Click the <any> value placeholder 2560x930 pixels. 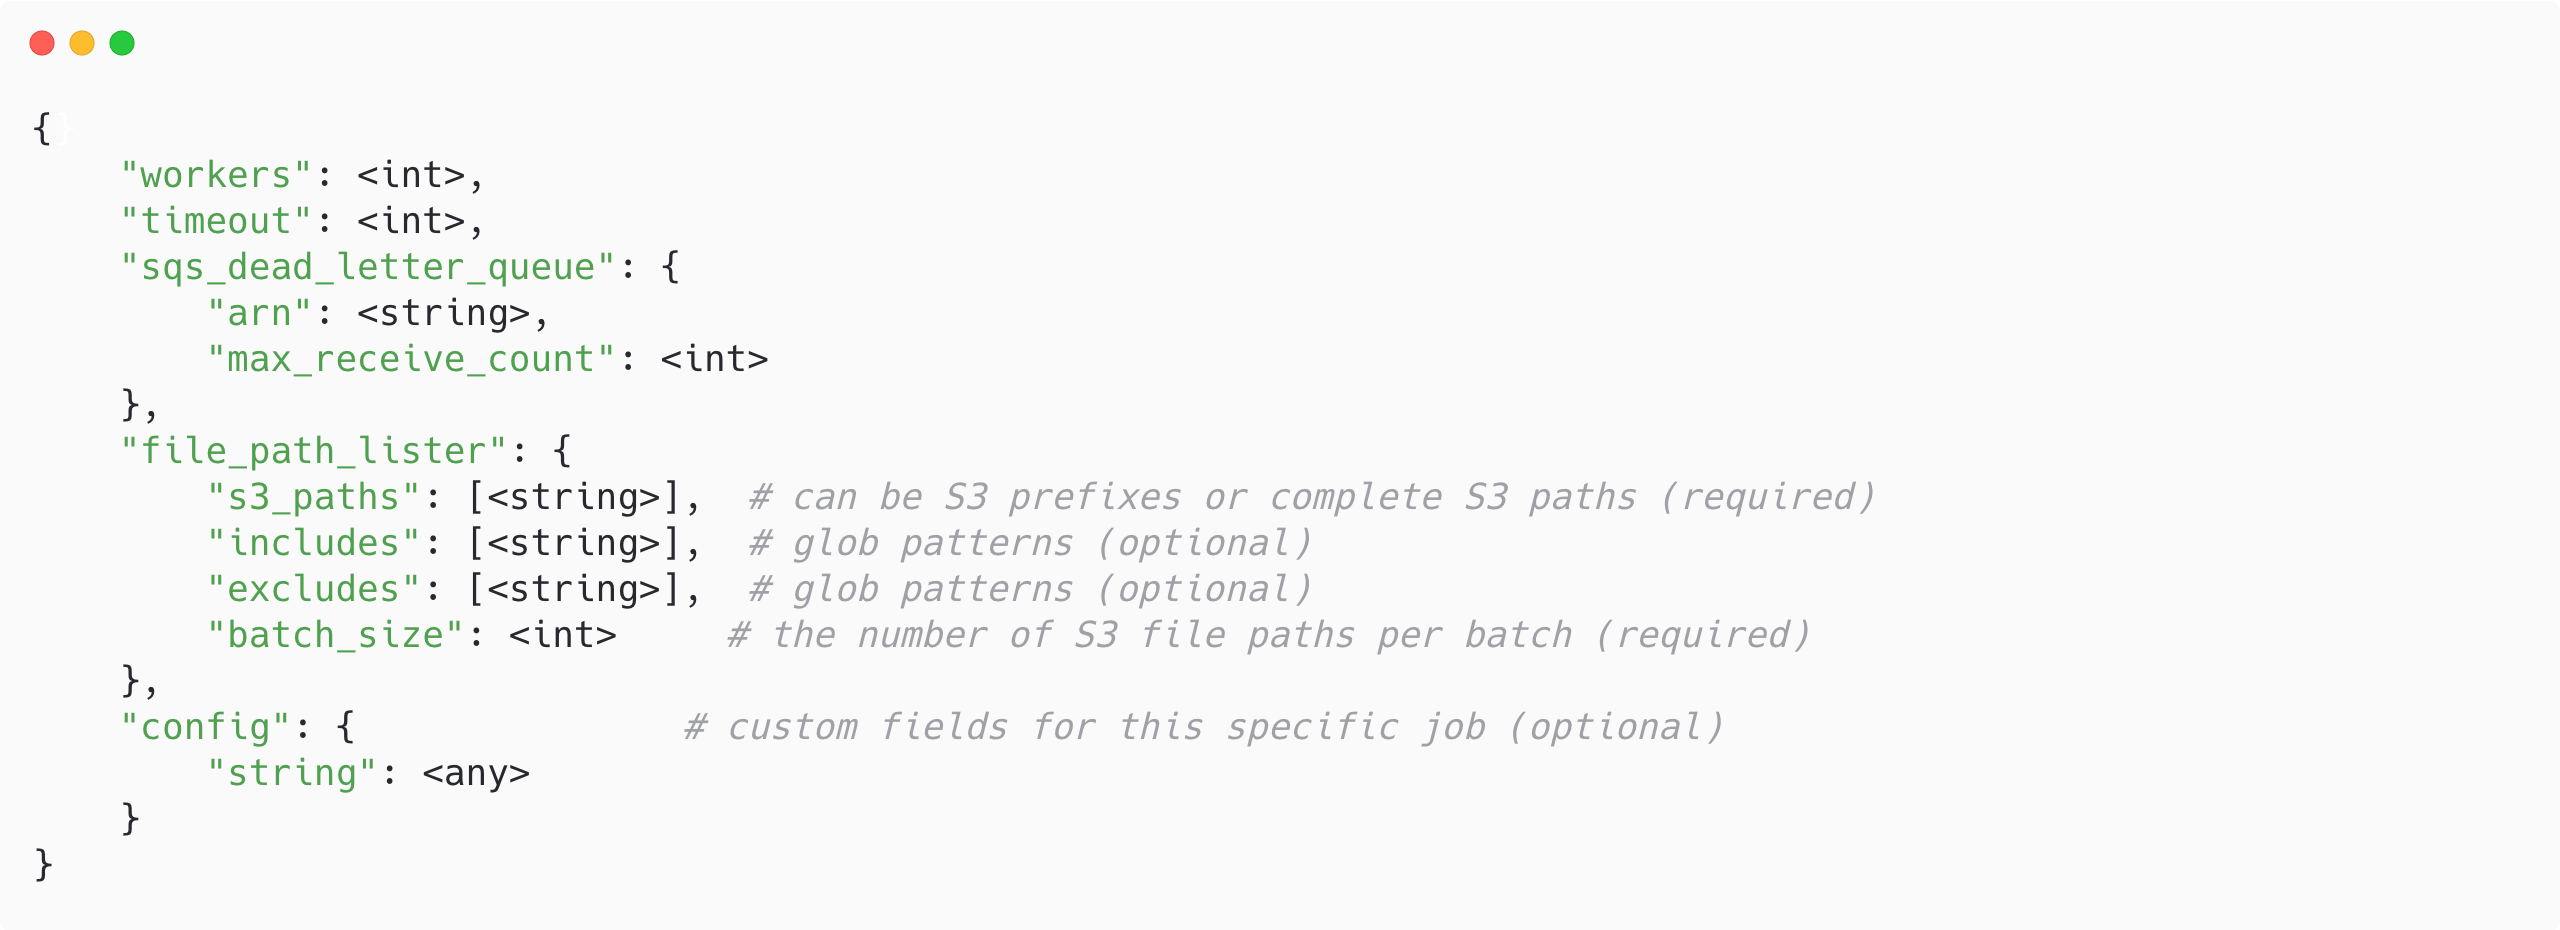(476, 773)
